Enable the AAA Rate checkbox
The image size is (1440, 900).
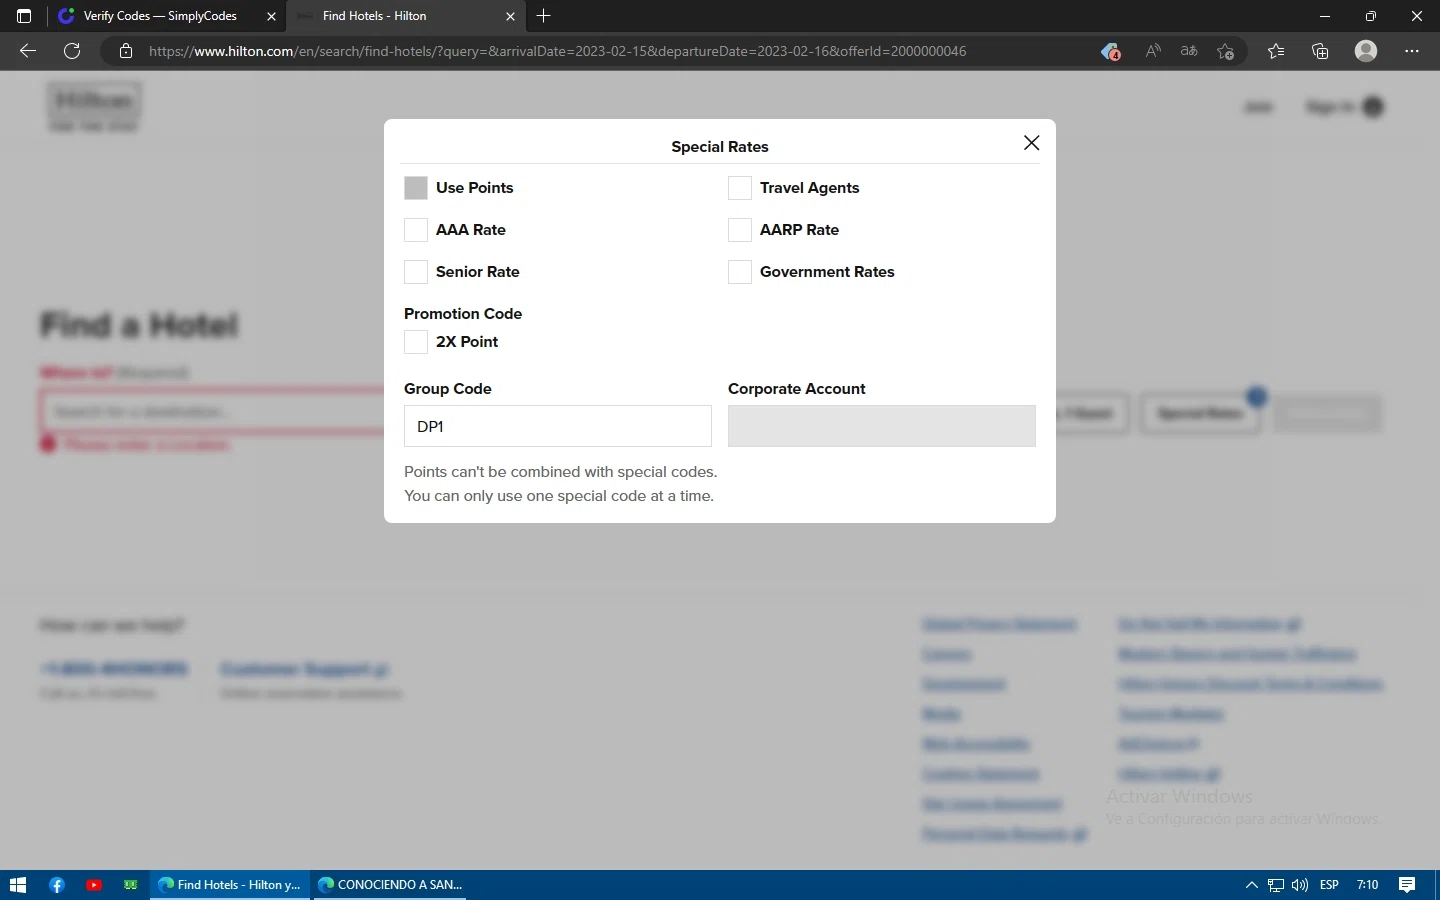[x=416, y=230]
